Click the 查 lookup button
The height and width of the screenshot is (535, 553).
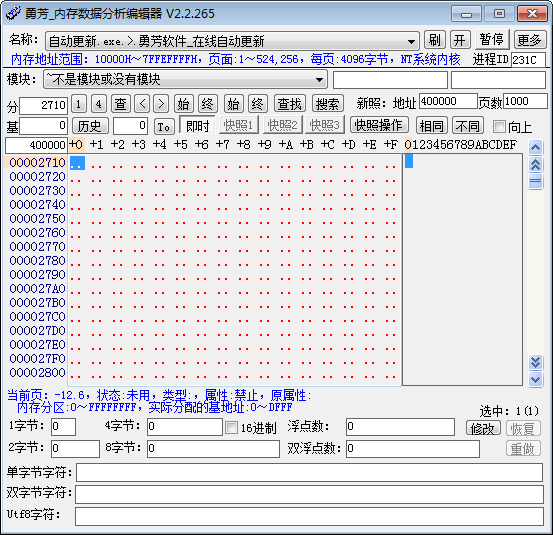[121, 104]
